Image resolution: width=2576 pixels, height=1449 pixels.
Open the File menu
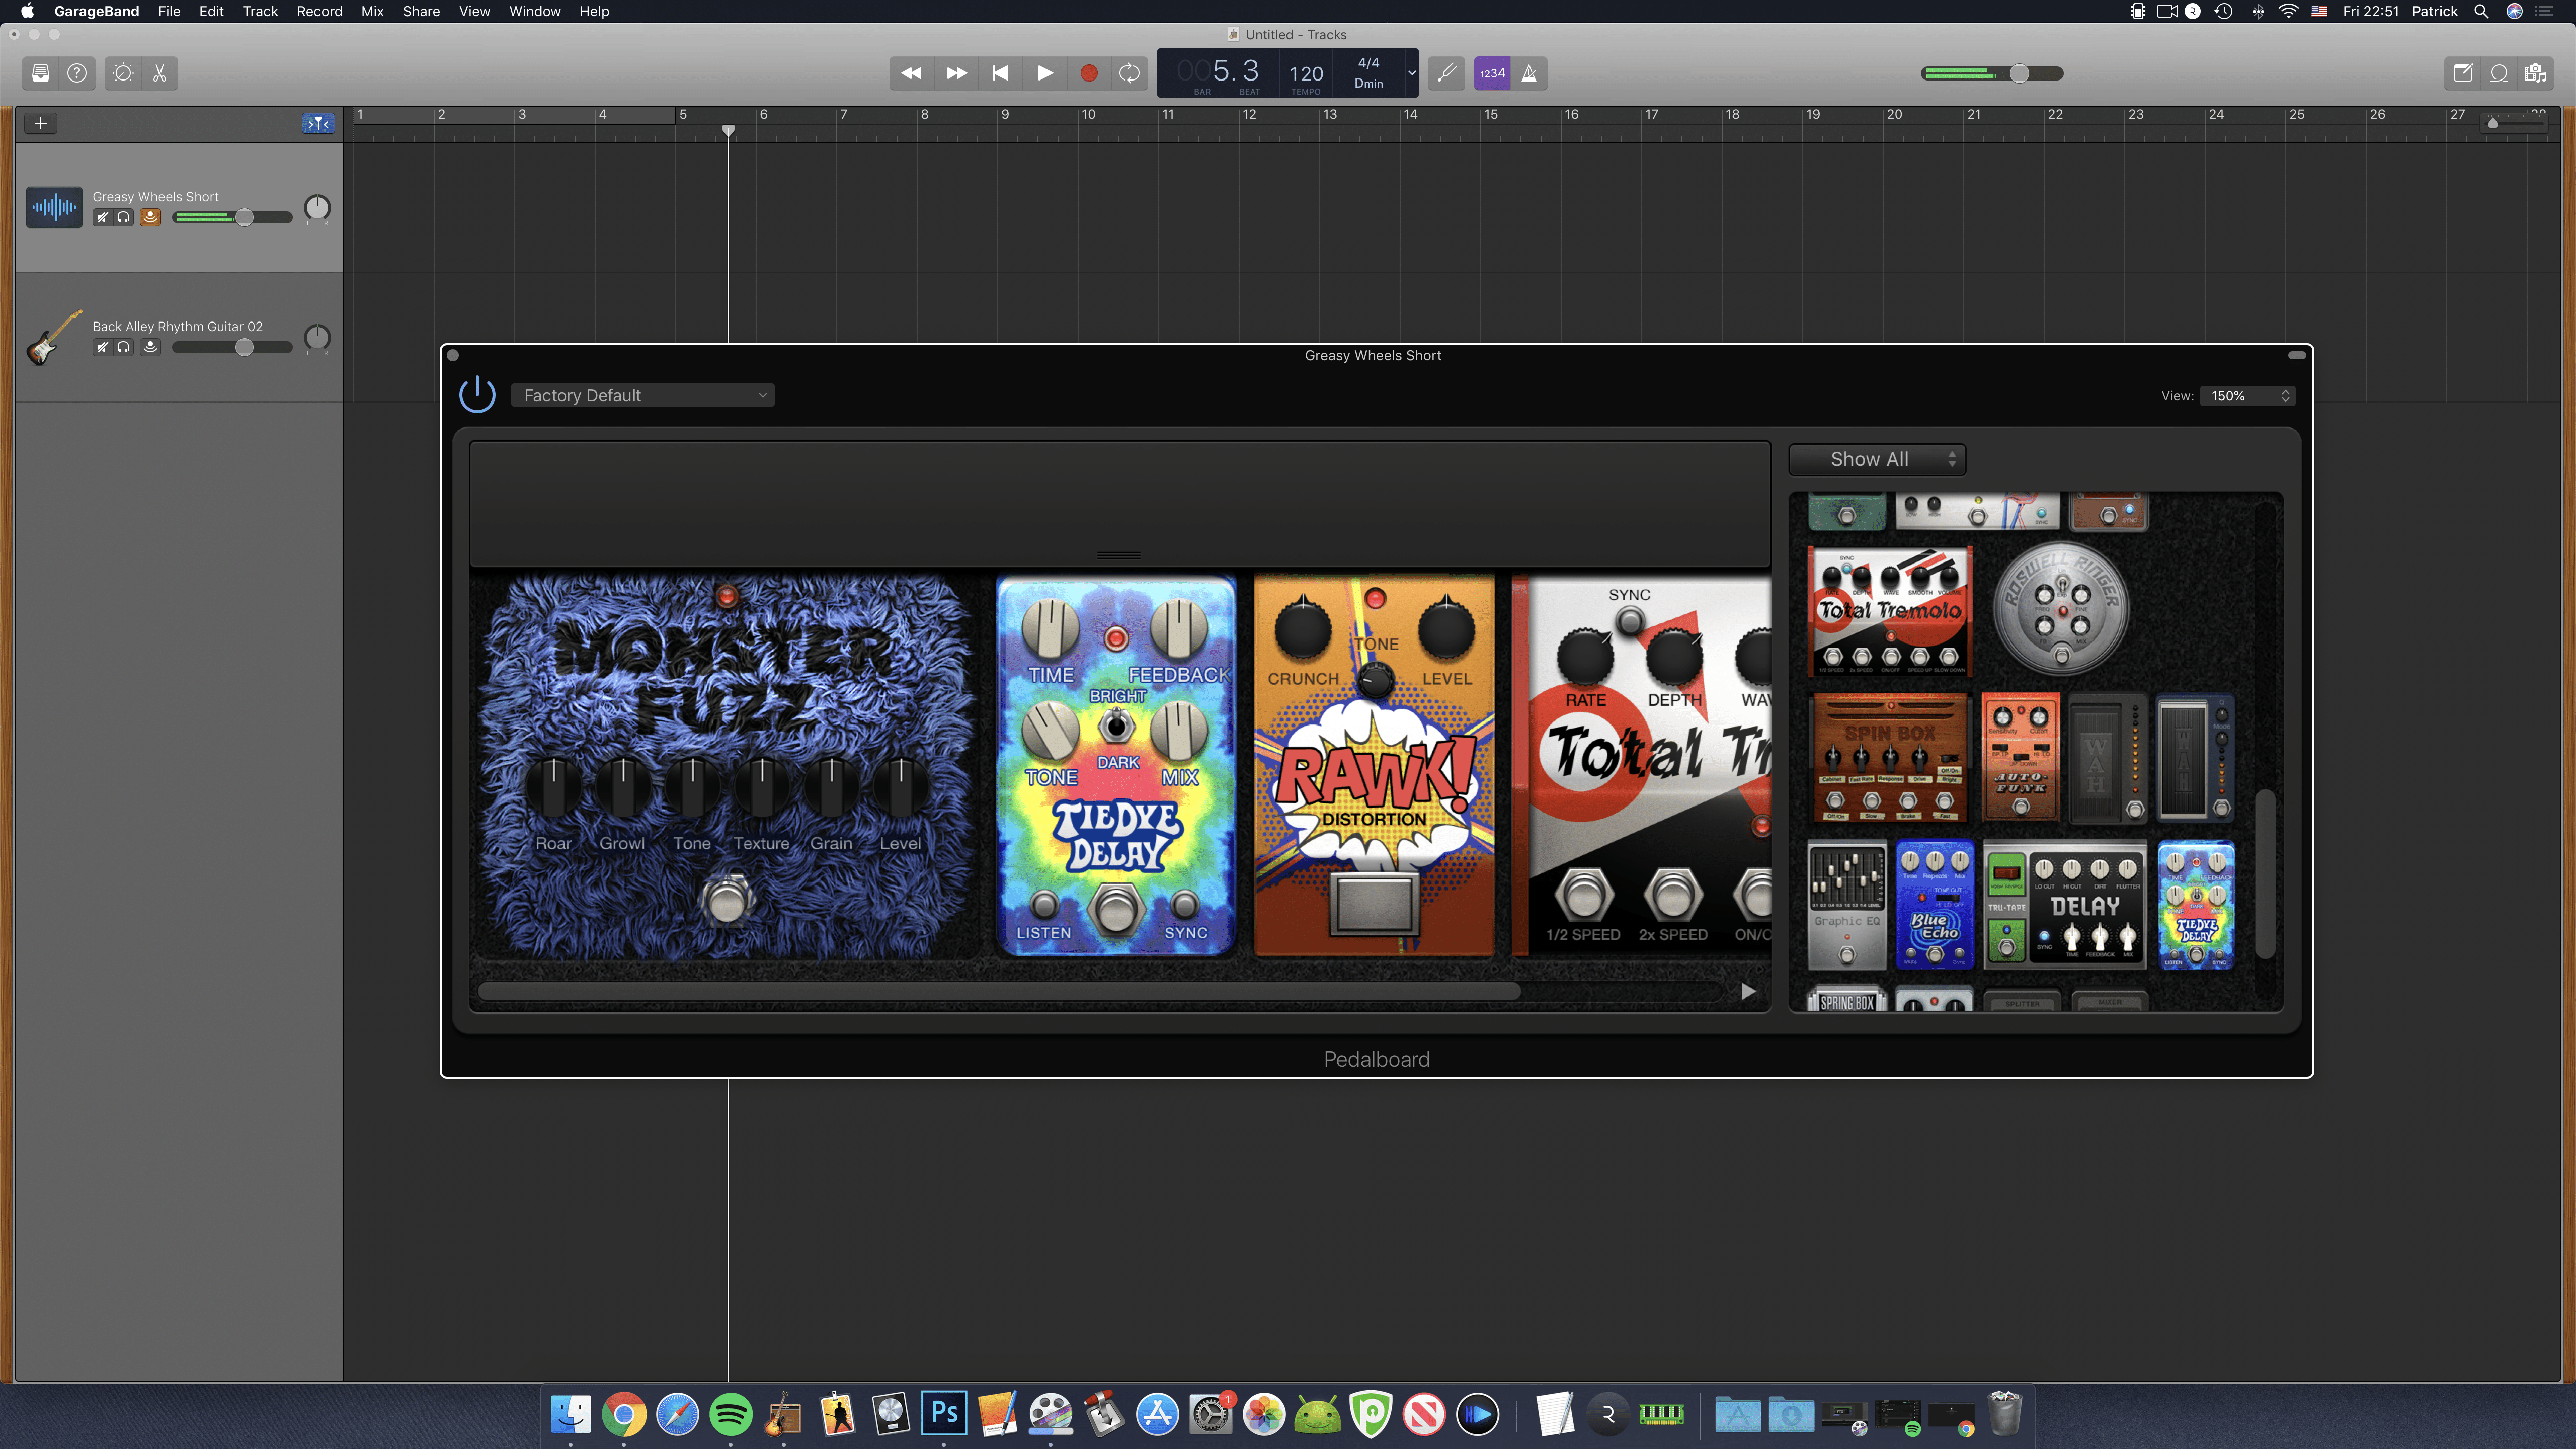(x=169, y=11)
